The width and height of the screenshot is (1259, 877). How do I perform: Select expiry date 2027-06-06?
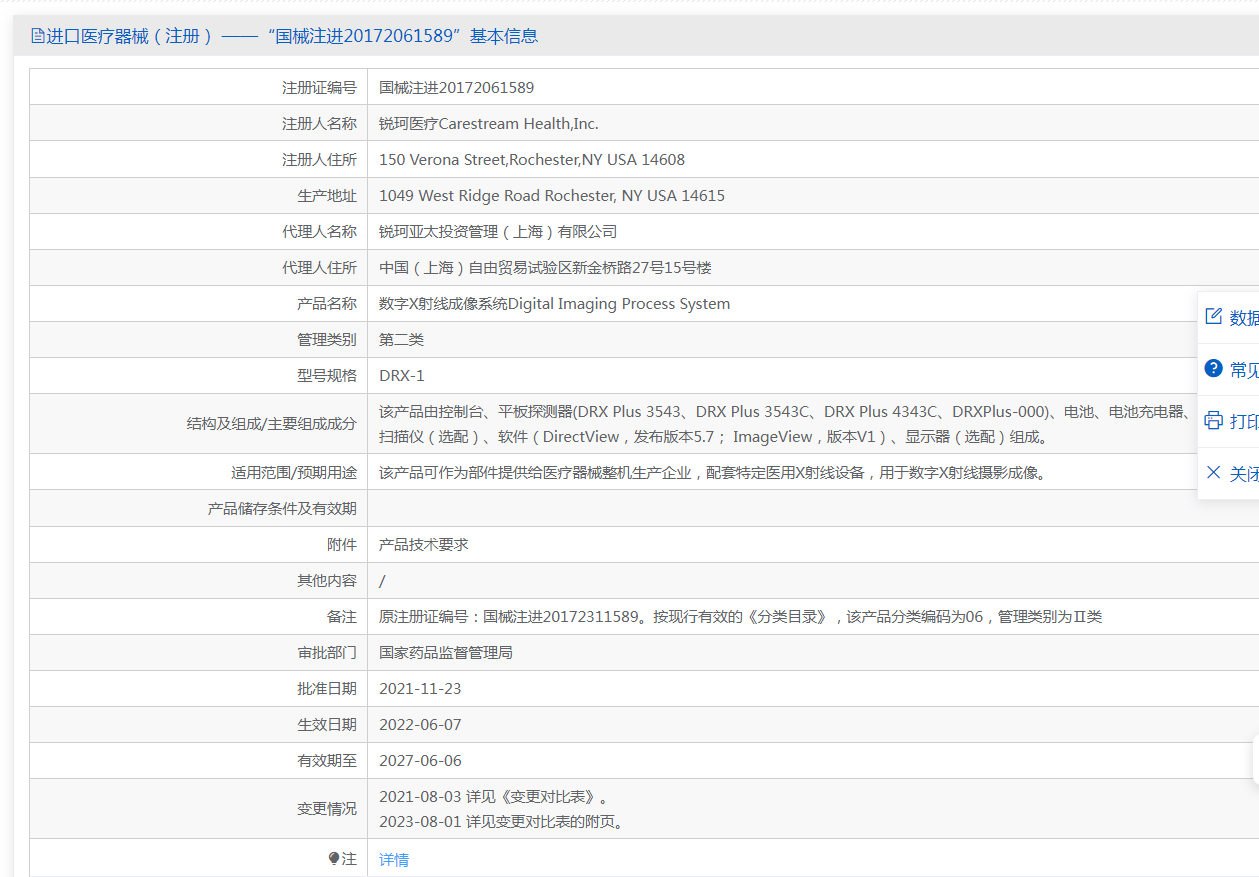[x=420, y=761]
